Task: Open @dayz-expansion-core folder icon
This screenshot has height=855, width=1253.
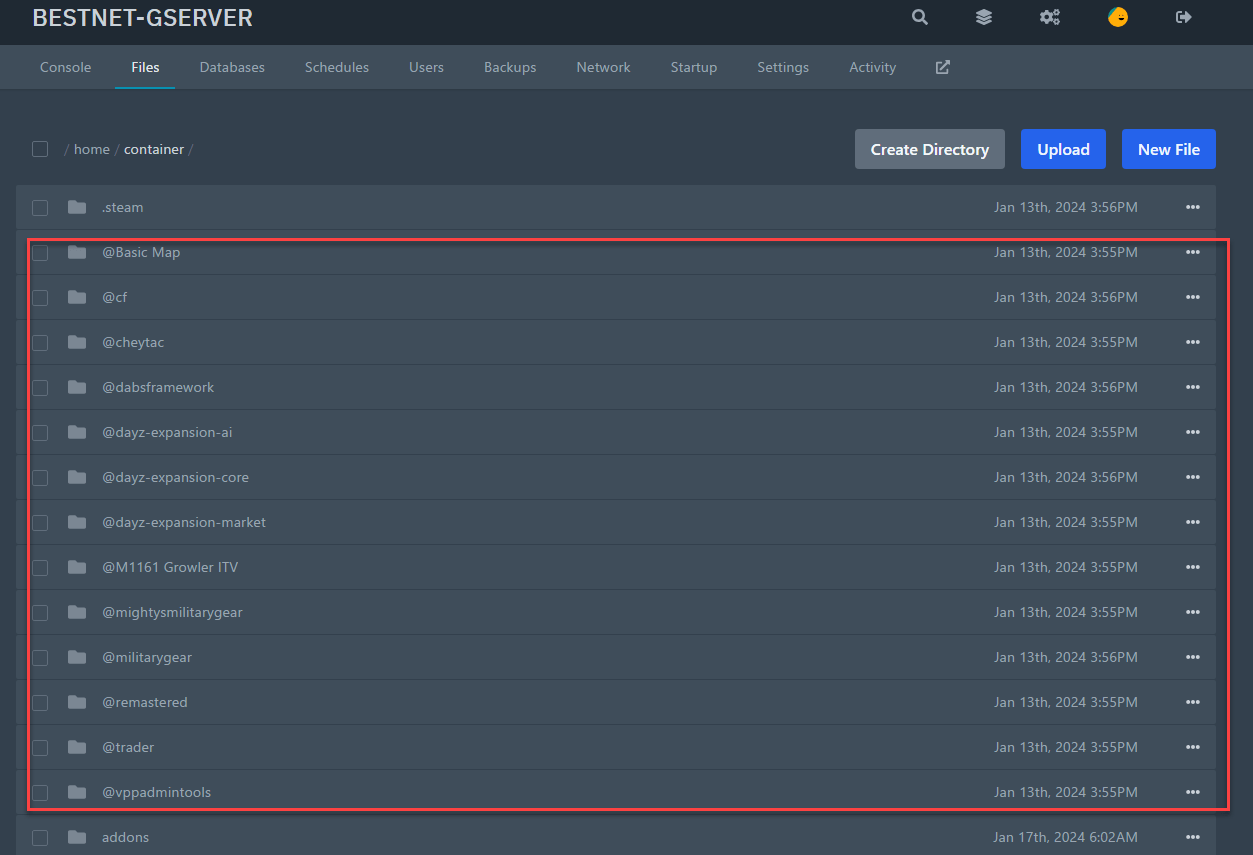Action: click(x=77, y=477)
